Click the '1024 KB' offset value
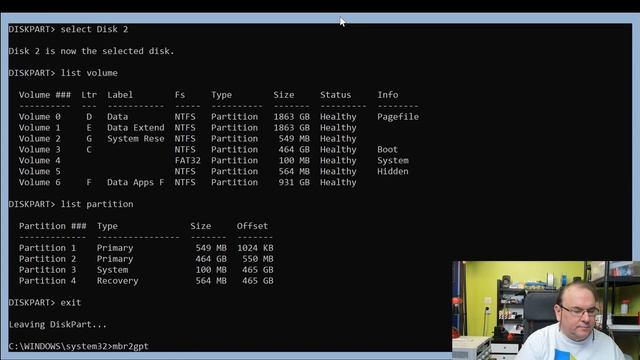Viewport: 640px width, 360px height. (x=255, y=248)
